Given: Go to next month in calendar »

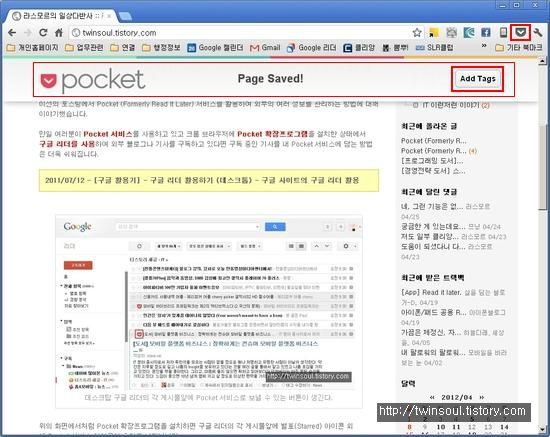Looking at the screenshot, I should coord(482,397).
